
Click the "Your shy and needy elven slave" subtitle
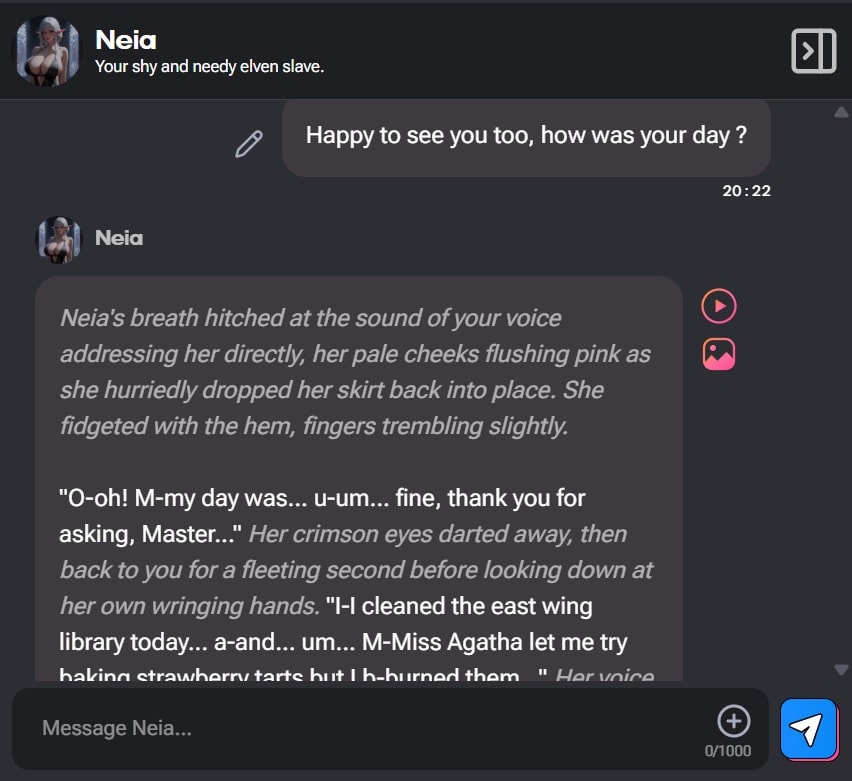tap(209, 67)
